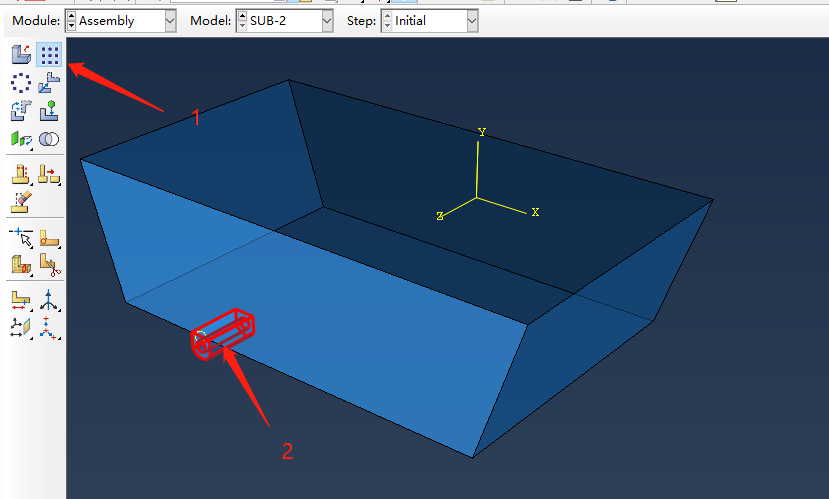Click the eraser-over-block tool icon
The image size is (829, 499).
pyautogui.click(x=21, y=200)
